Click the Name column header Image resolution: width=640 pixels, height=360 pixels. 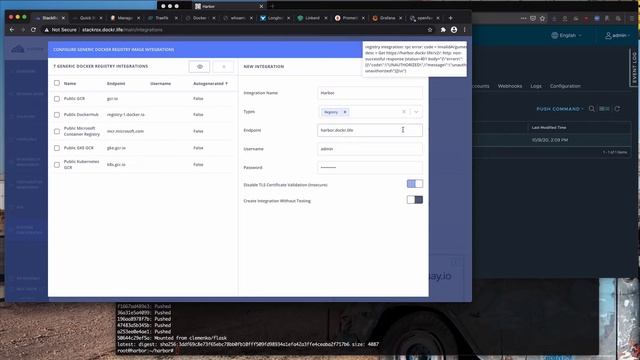coord(70,83)
